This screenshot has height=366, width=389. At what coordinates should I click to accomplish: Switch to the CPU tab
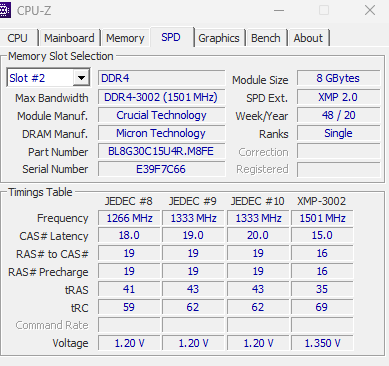pos(17,38)
